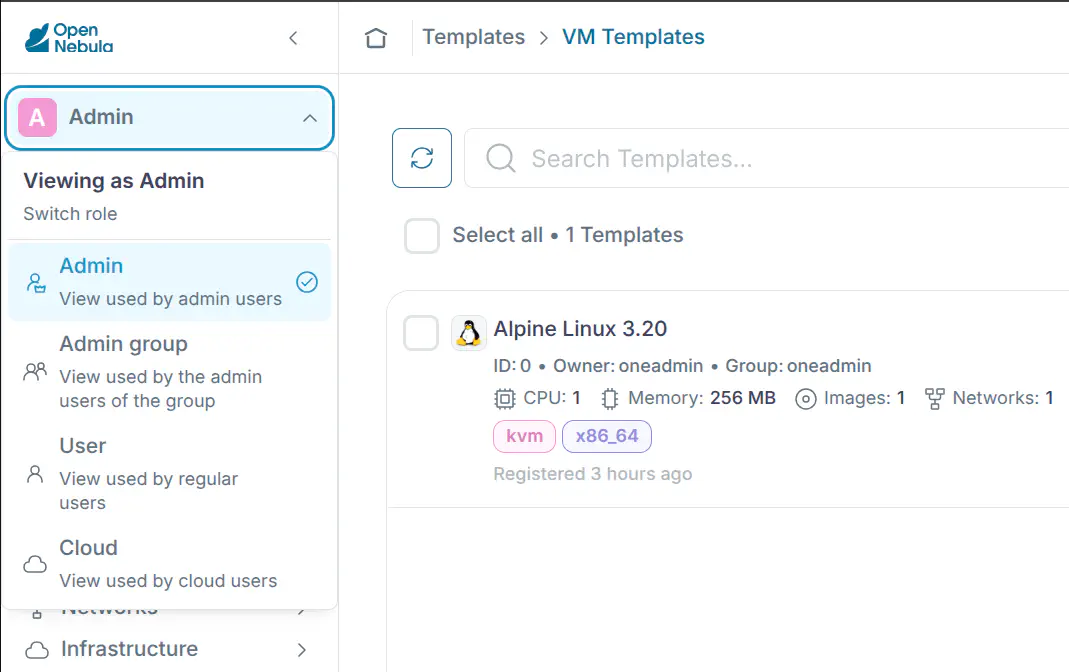Open the VM Templates breadcrumb link

pos(633,37)
